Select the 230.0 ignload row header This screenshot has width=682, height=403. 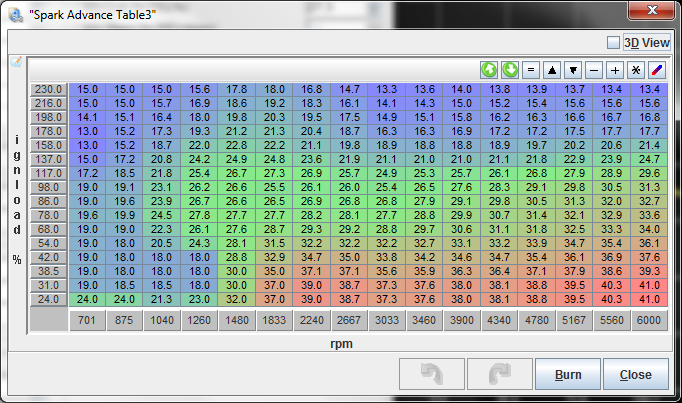tap(48, 90)
